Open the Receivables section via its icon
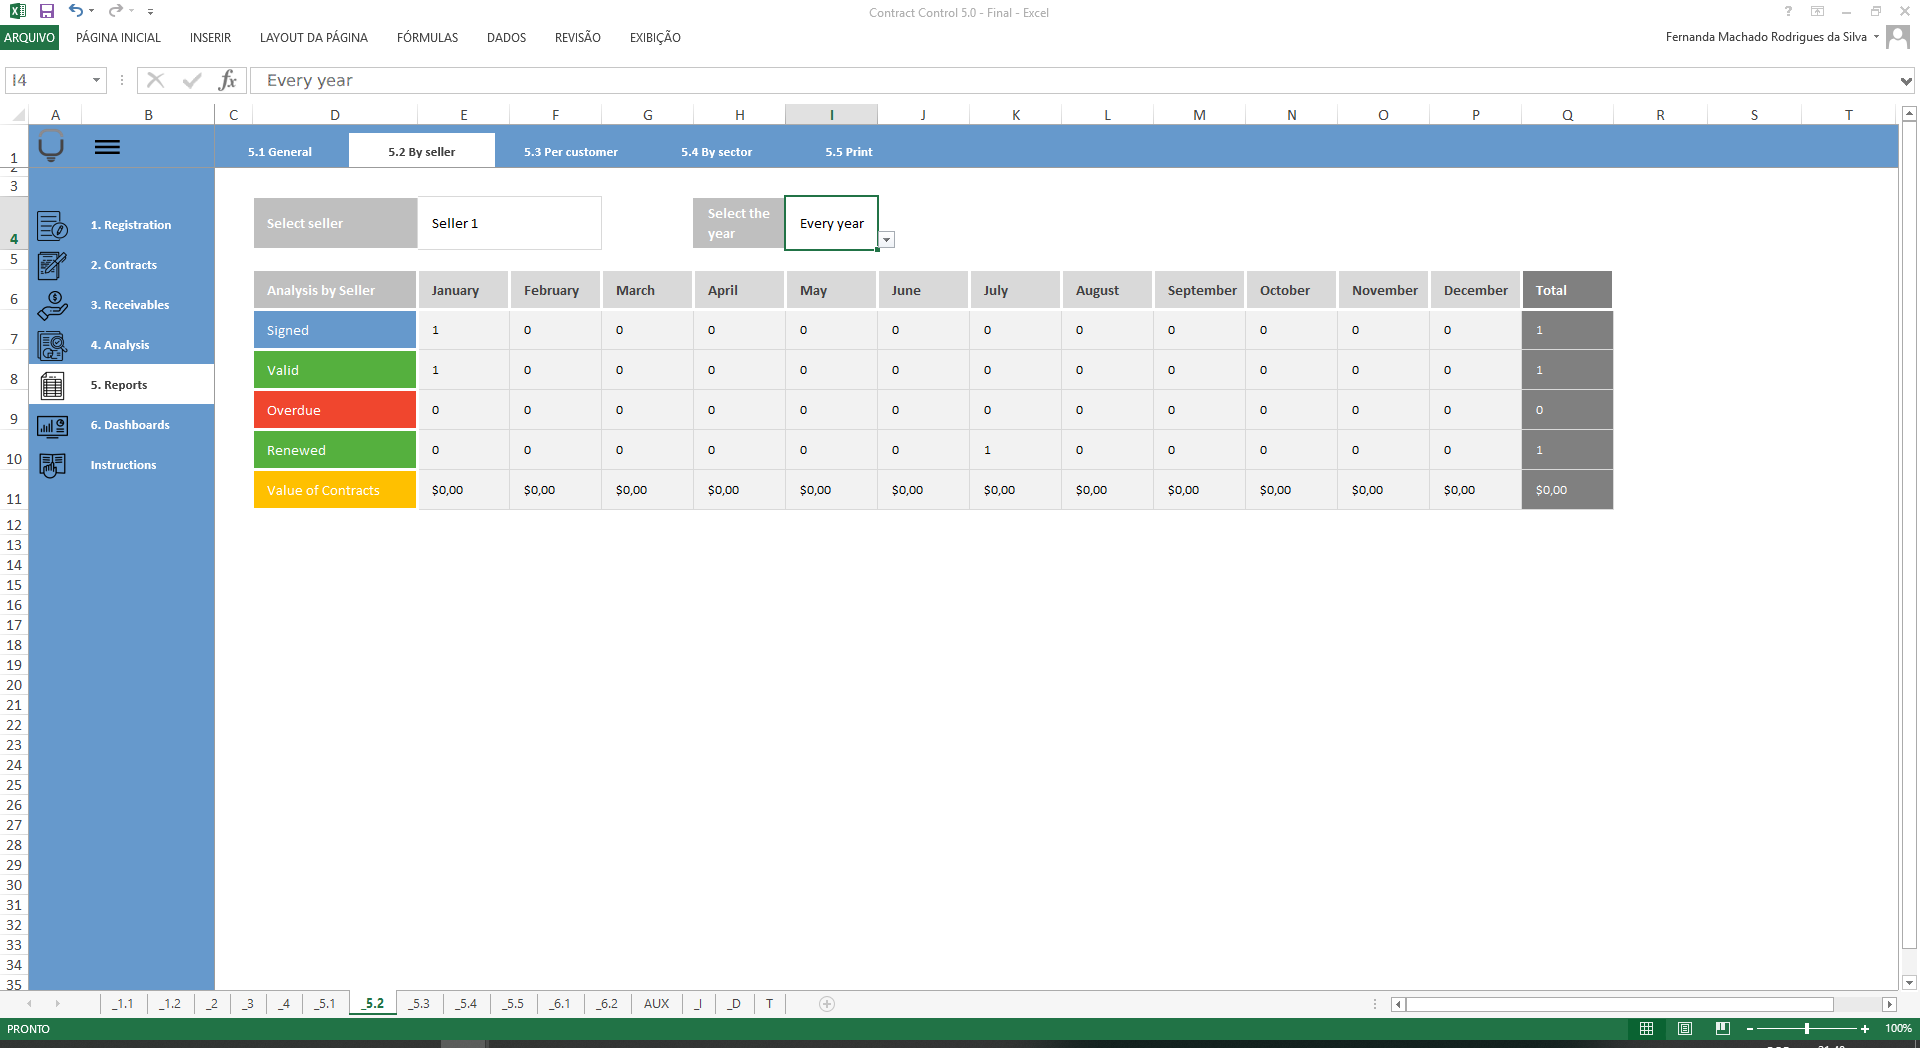The width and height of the screenshot is (1920, 1048). 52,304
